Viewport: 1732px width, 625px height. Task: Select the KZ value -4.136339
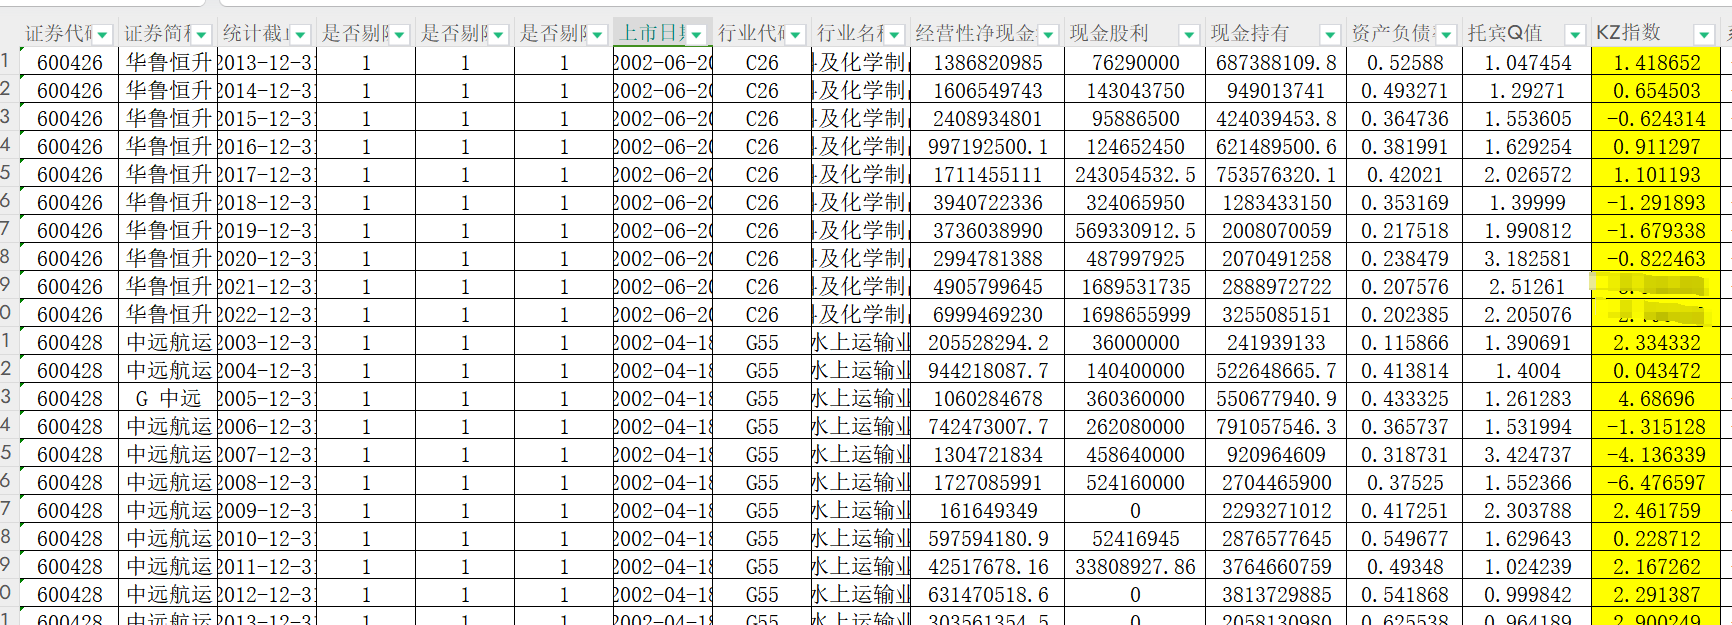1656,454
